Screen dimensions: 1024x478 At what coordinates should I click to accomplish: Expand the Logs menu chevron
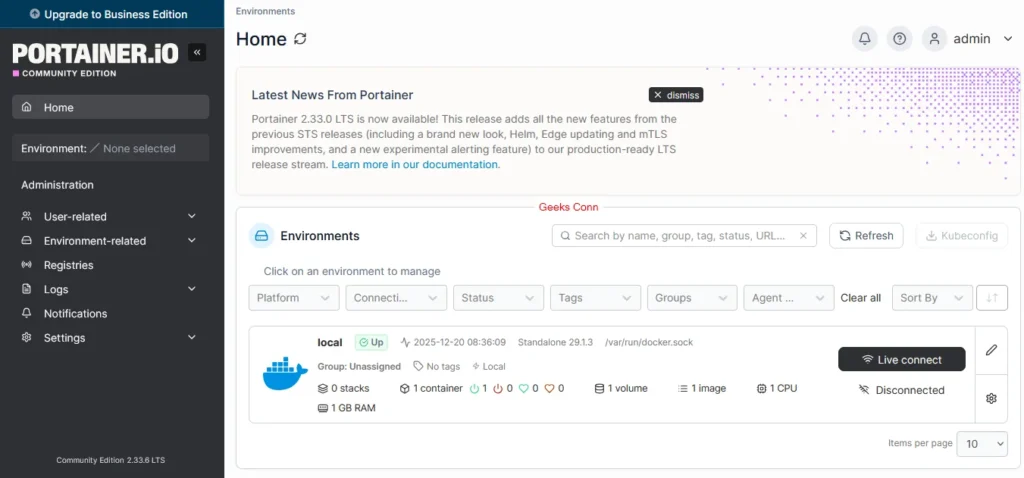point(191,289)
